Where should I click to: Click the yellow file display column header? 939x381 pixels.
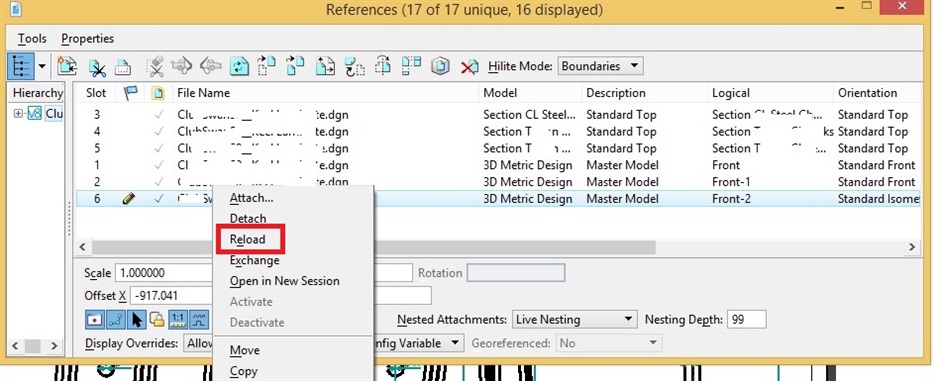pos(157,93)
